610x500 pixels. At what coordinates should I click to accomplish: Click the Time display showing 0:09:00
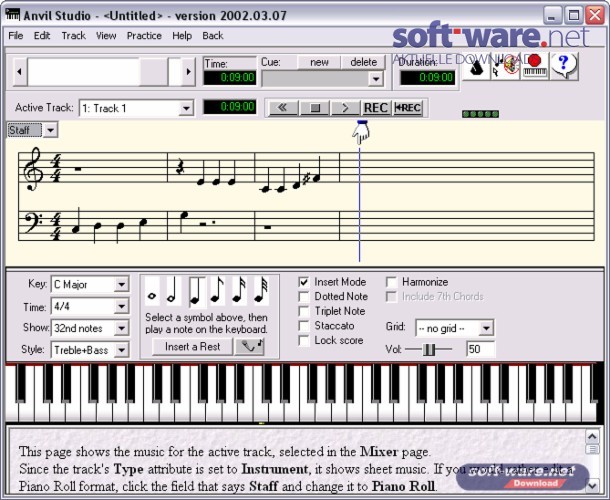[230, 77]
